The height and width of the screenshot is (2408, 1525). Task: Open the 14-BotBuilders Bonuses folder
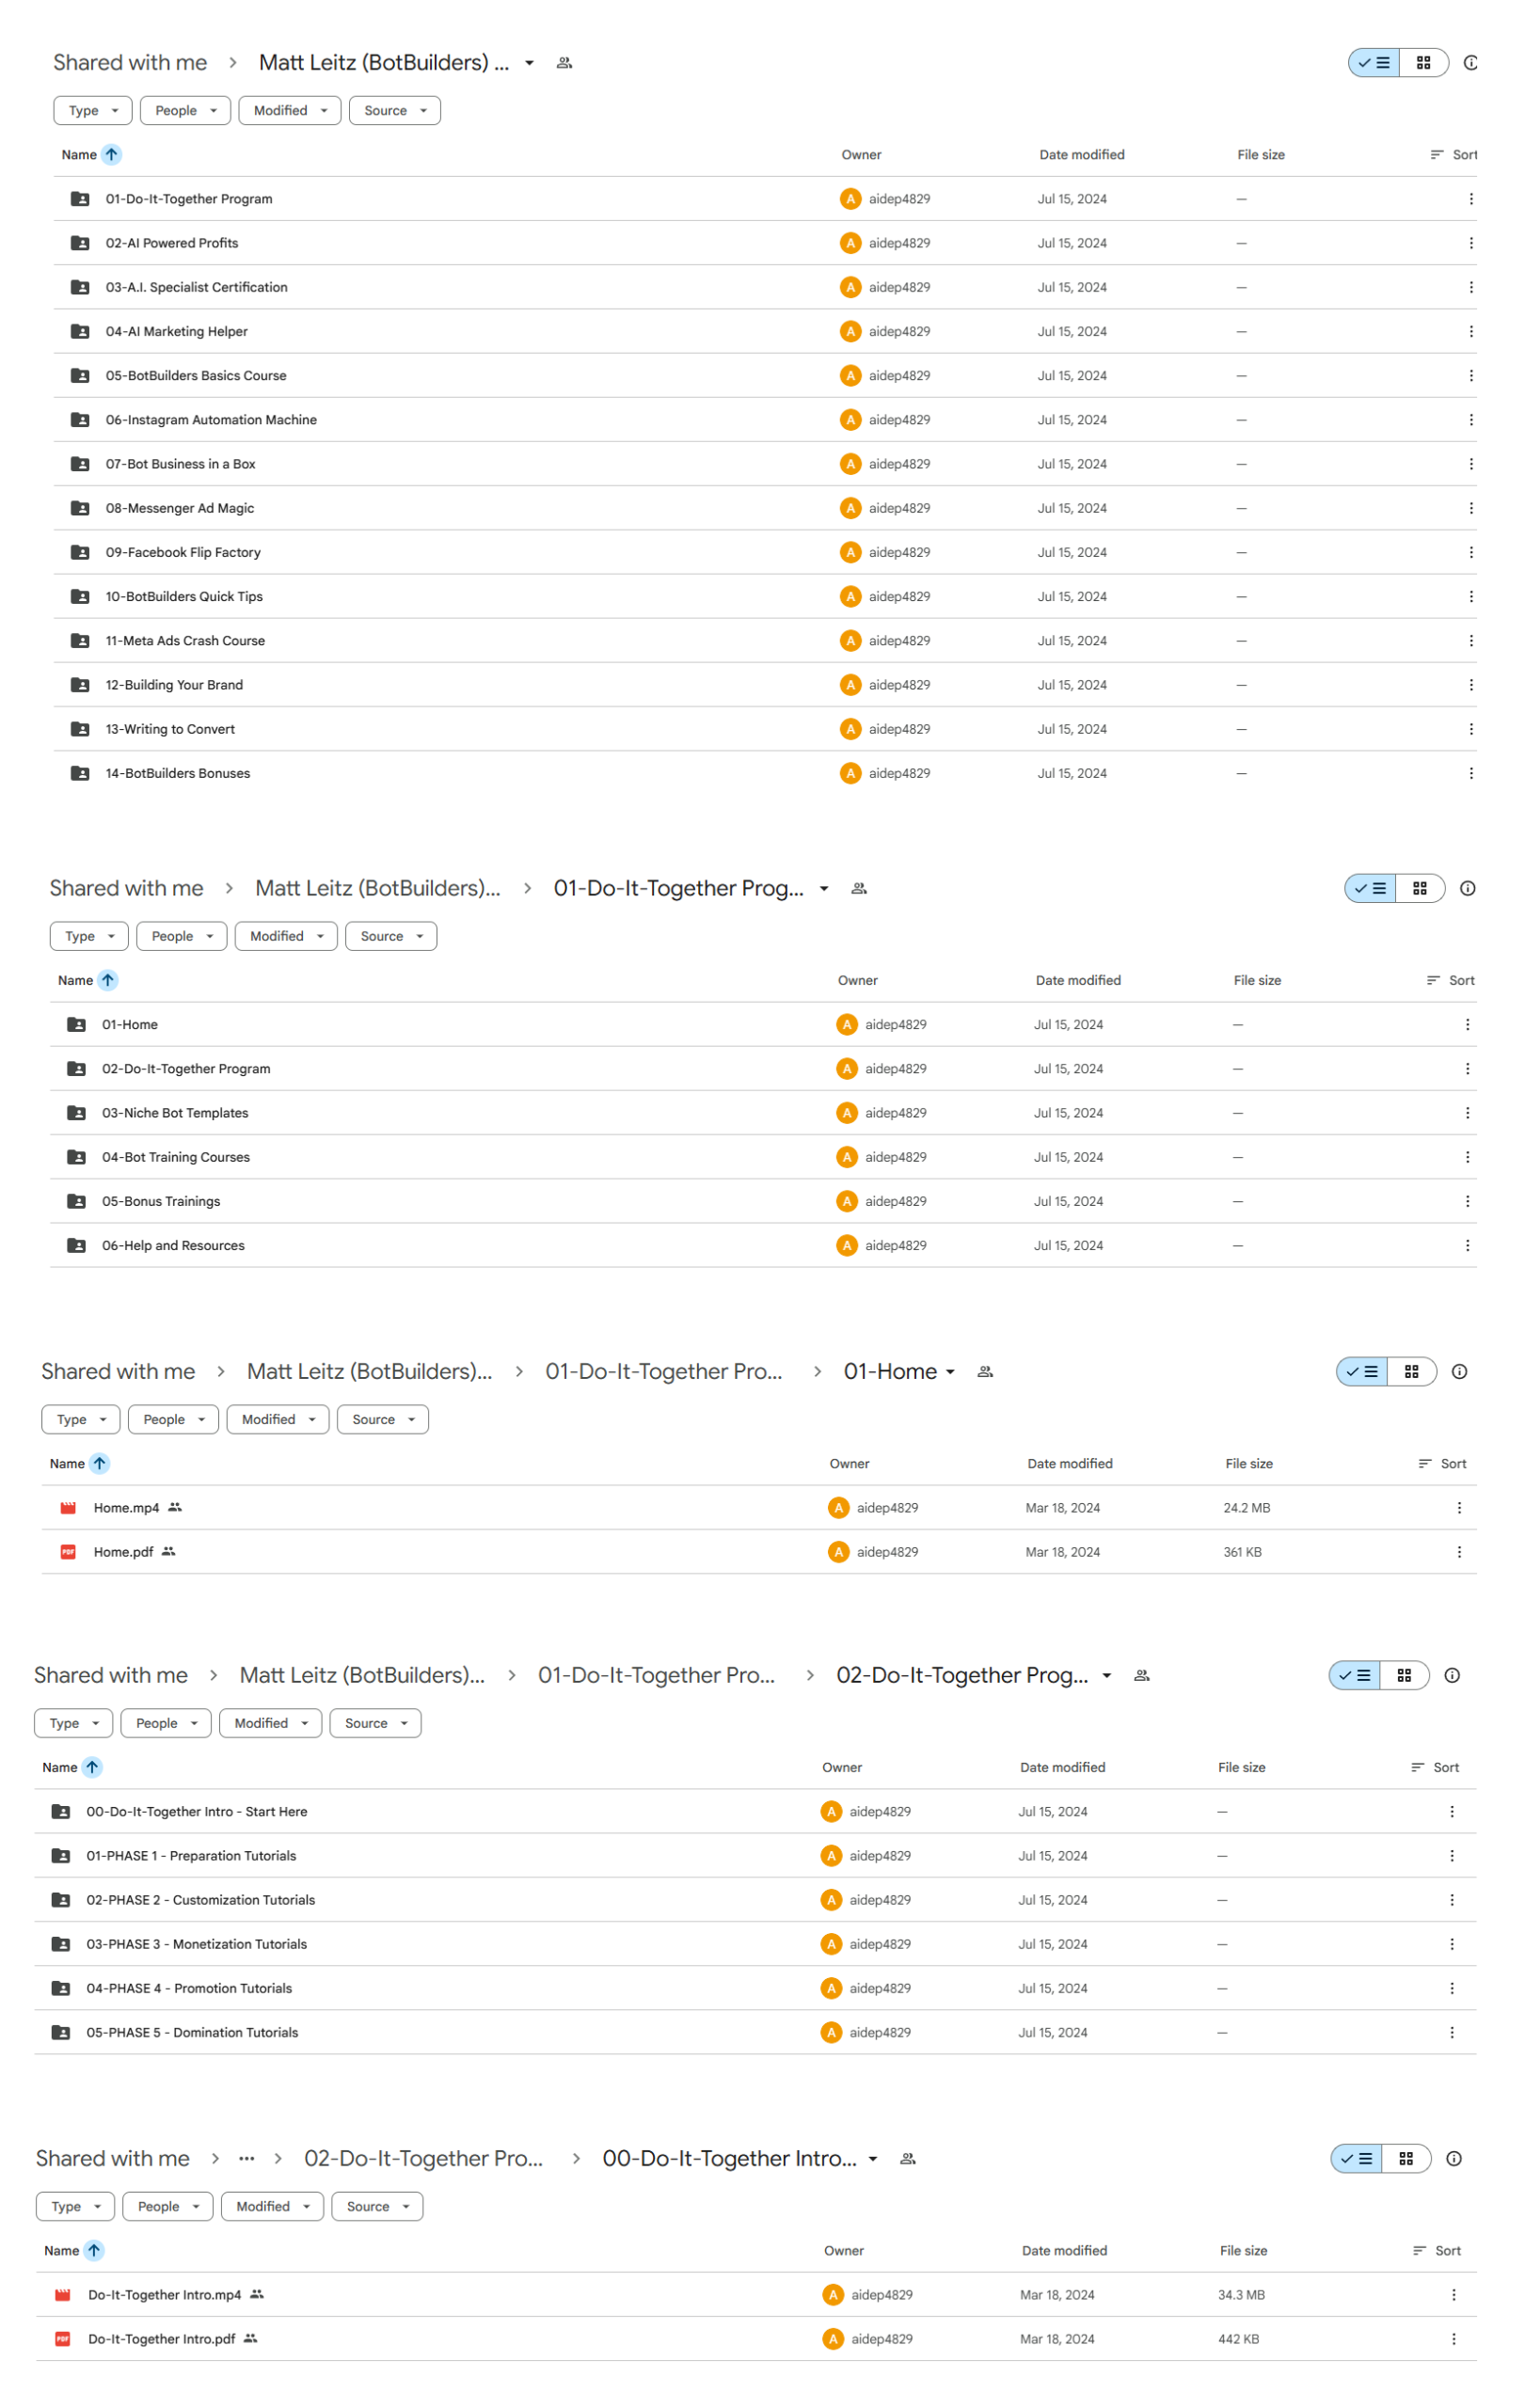point(178,773)
